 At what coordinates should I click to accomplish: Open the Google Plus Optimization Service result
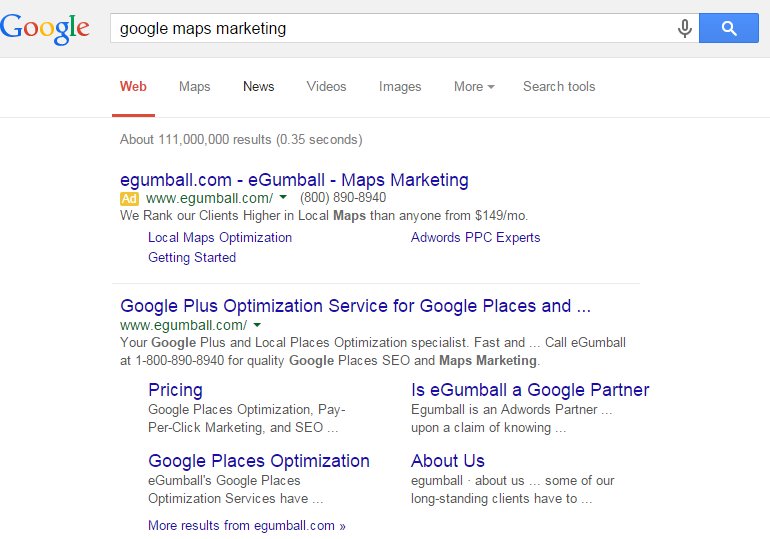355,306
